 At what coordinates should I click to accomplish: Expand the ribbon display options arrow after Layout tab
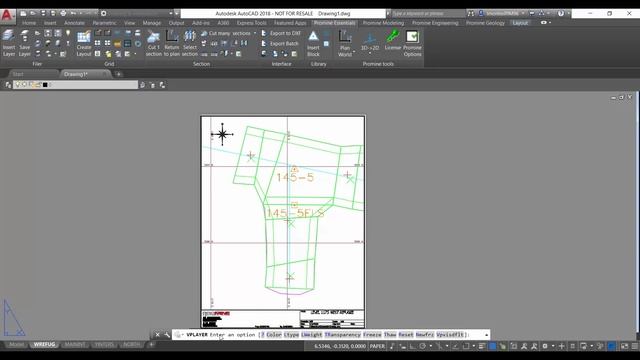point(550,23)
